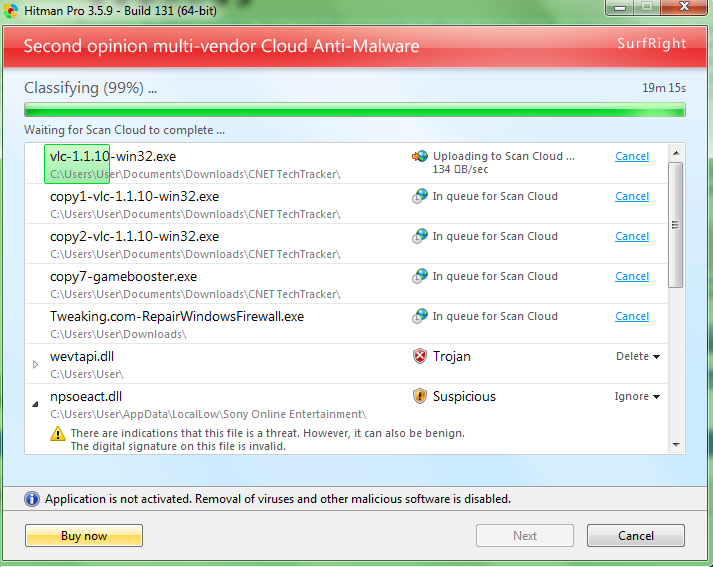This screenshot has width=713, height=567.
Task: Cancel scan of copy7-gamebooster.exe
Action: click(632, 276)
